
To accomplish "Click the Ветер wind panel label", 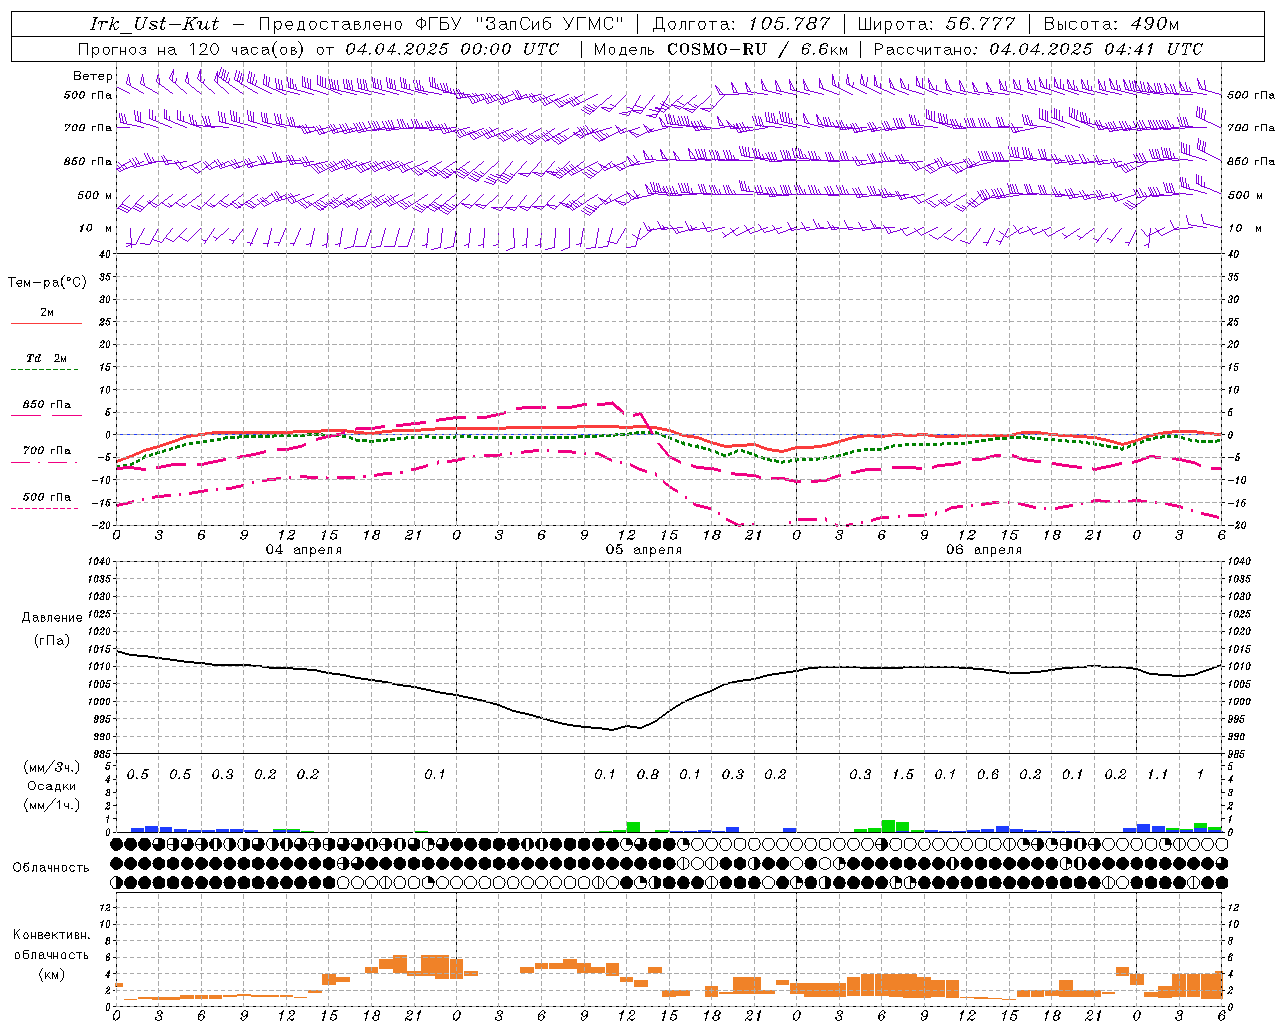I will click(93, 76).
